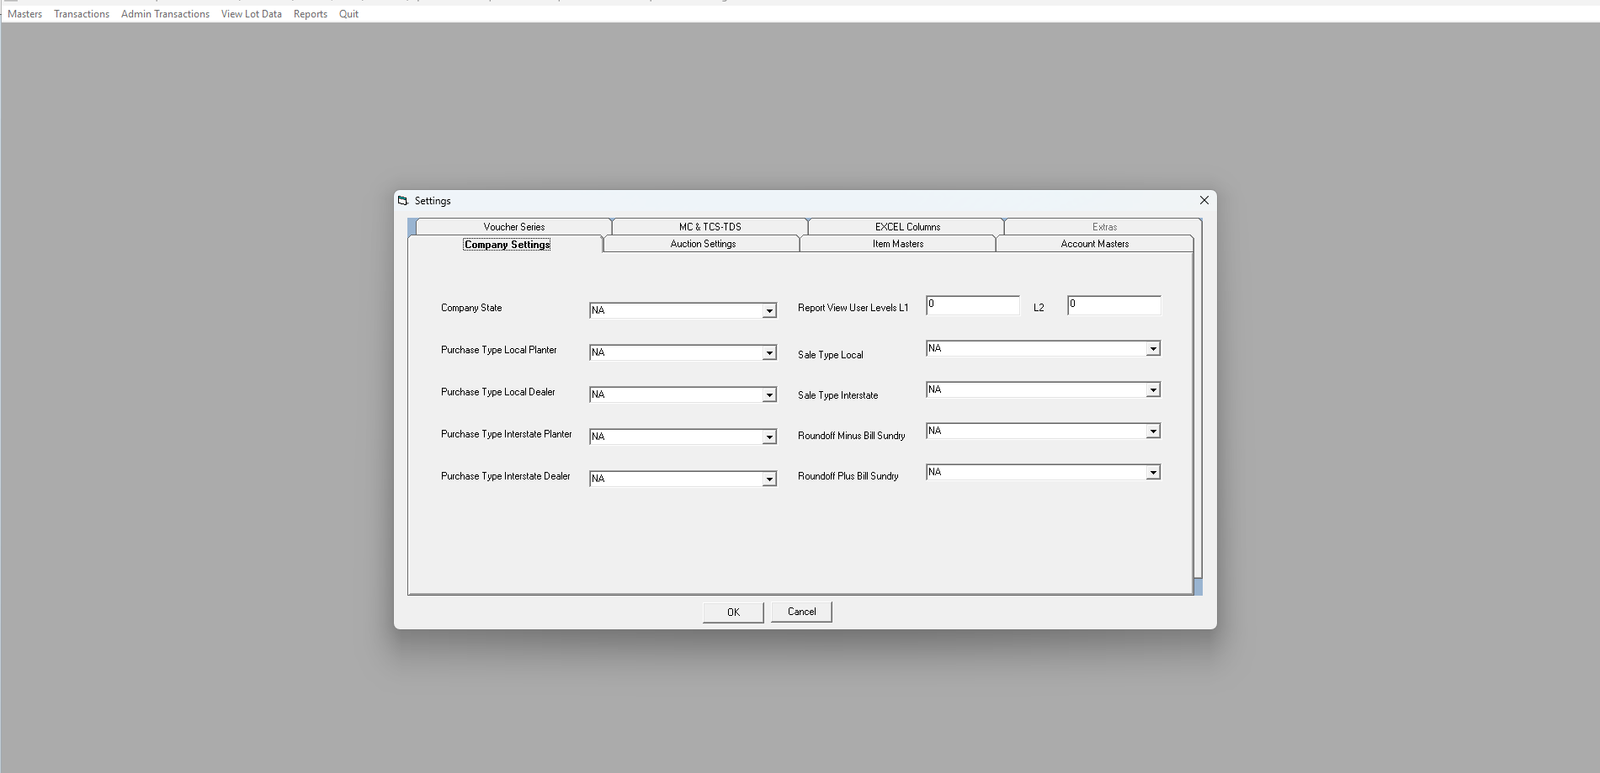Select the EXCEL Columns tab

907,227
